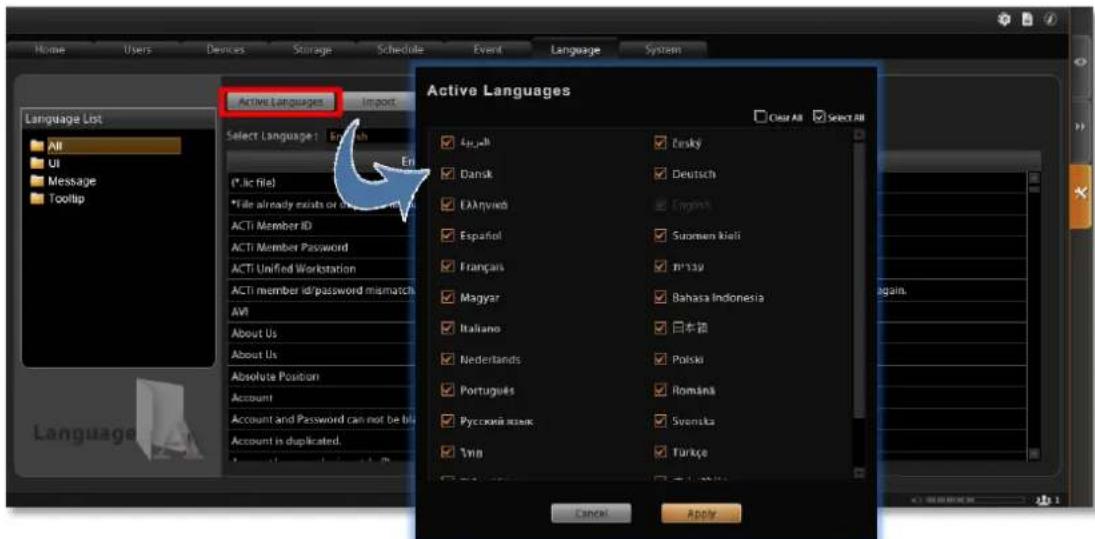Viewport: 1095px width, 539px height.
Task: Select the "Absolute Position" row
Action: [x=321, y=376]
